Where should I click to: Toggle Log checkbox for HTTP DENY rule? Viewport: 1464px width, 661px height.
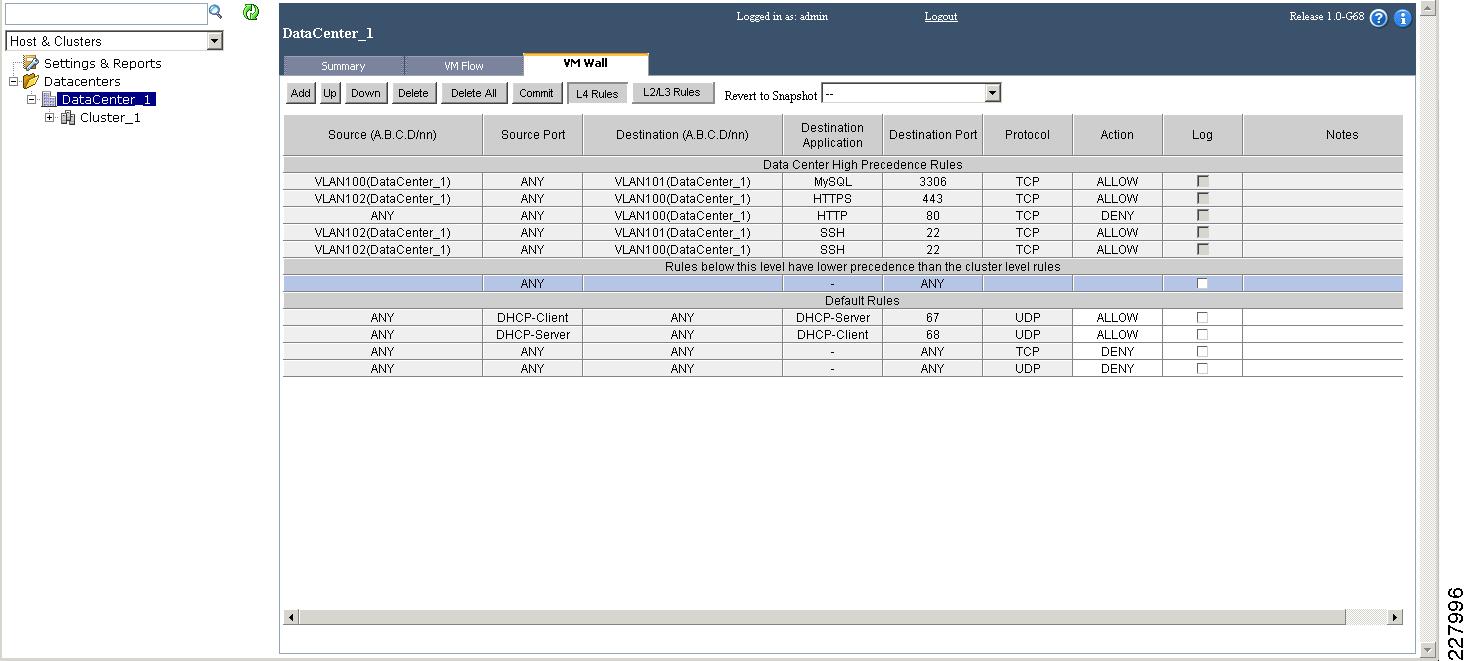(1203, 215)
